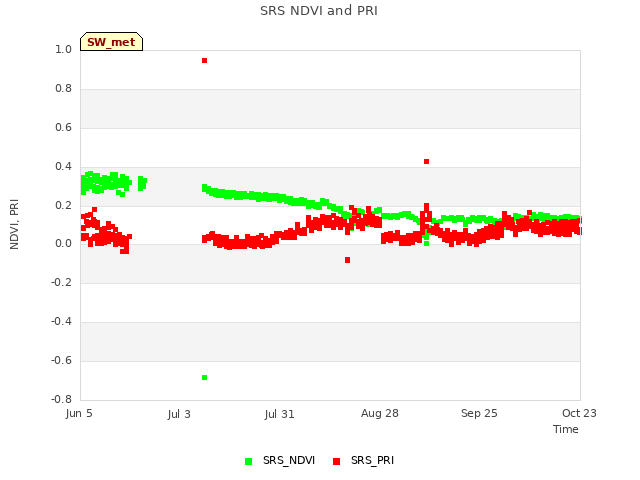Image resolution: width=640 pixels, height=480 pixels.
Task: Click the Sep 25 x-axis label
Action: pos(479,413)
